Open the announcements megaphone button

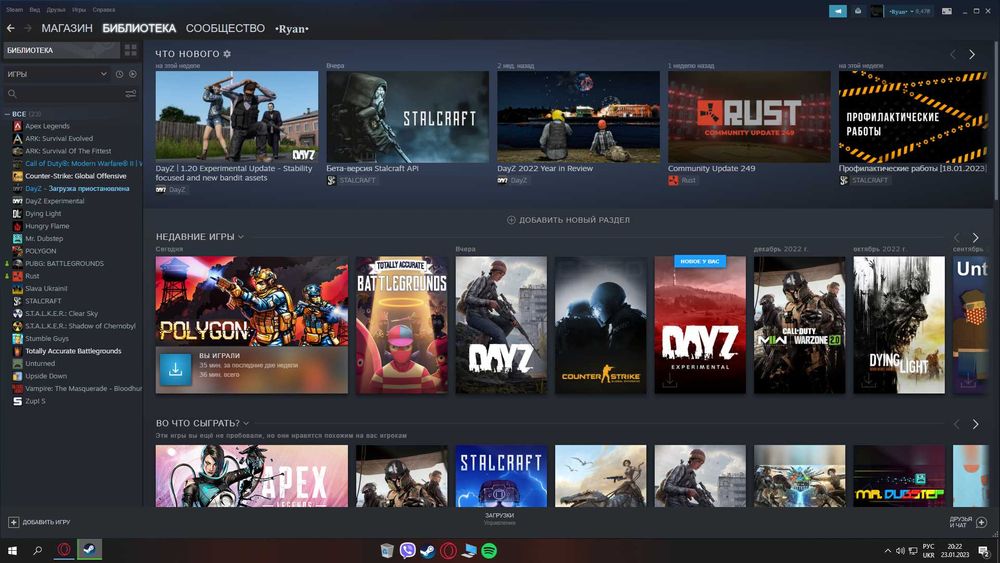(837, 11)
